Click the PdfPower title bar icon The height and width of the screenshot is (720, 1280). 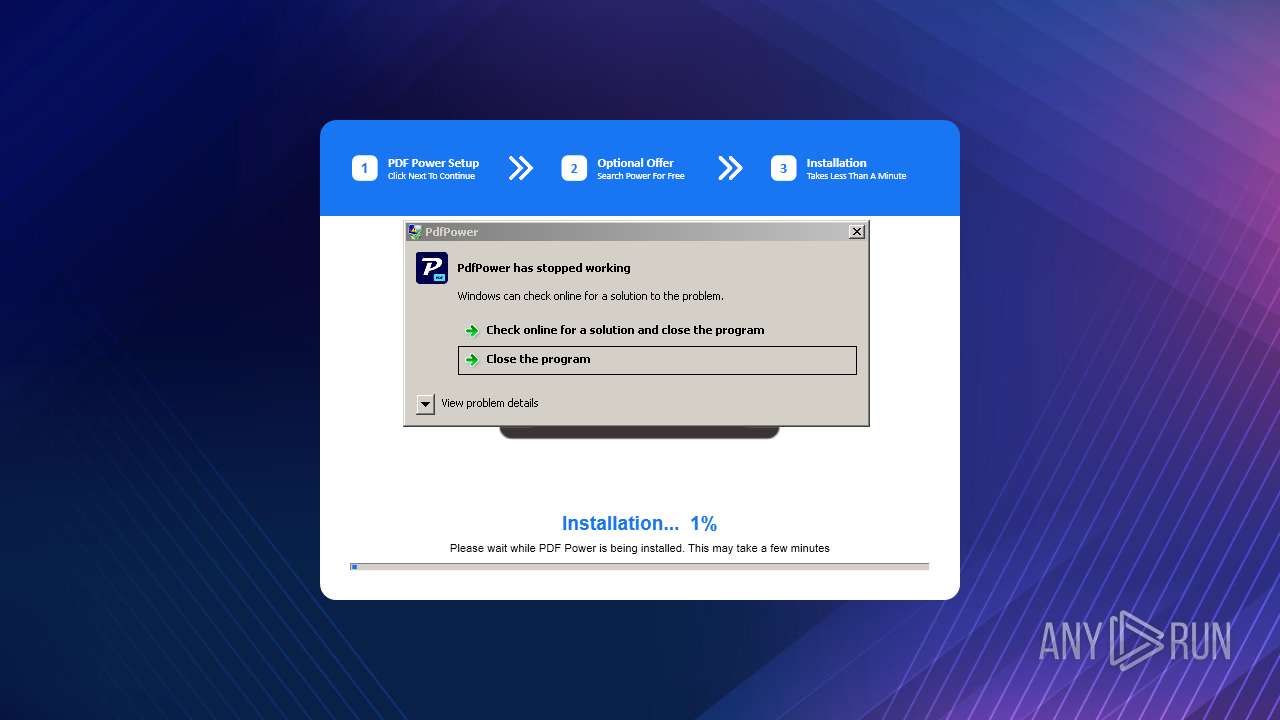pyautogui.click(x=415, y=231)
